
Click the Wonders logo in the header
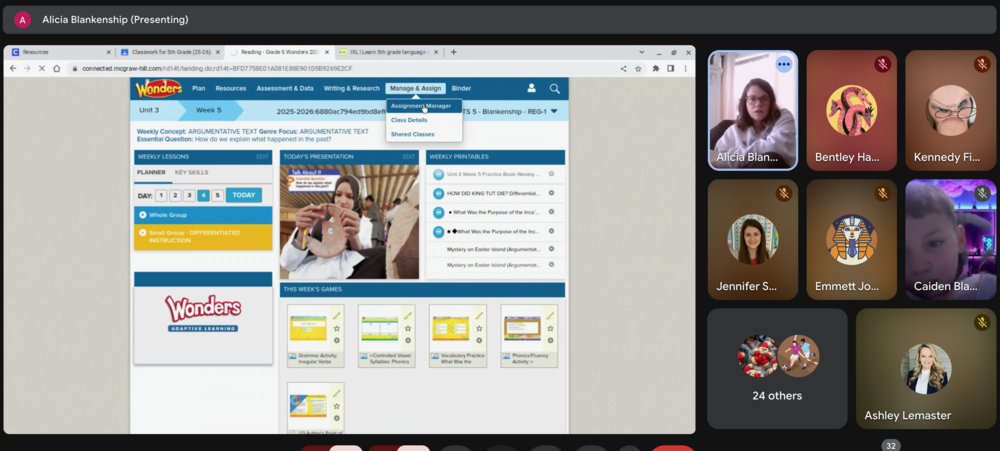pos(159,89)
